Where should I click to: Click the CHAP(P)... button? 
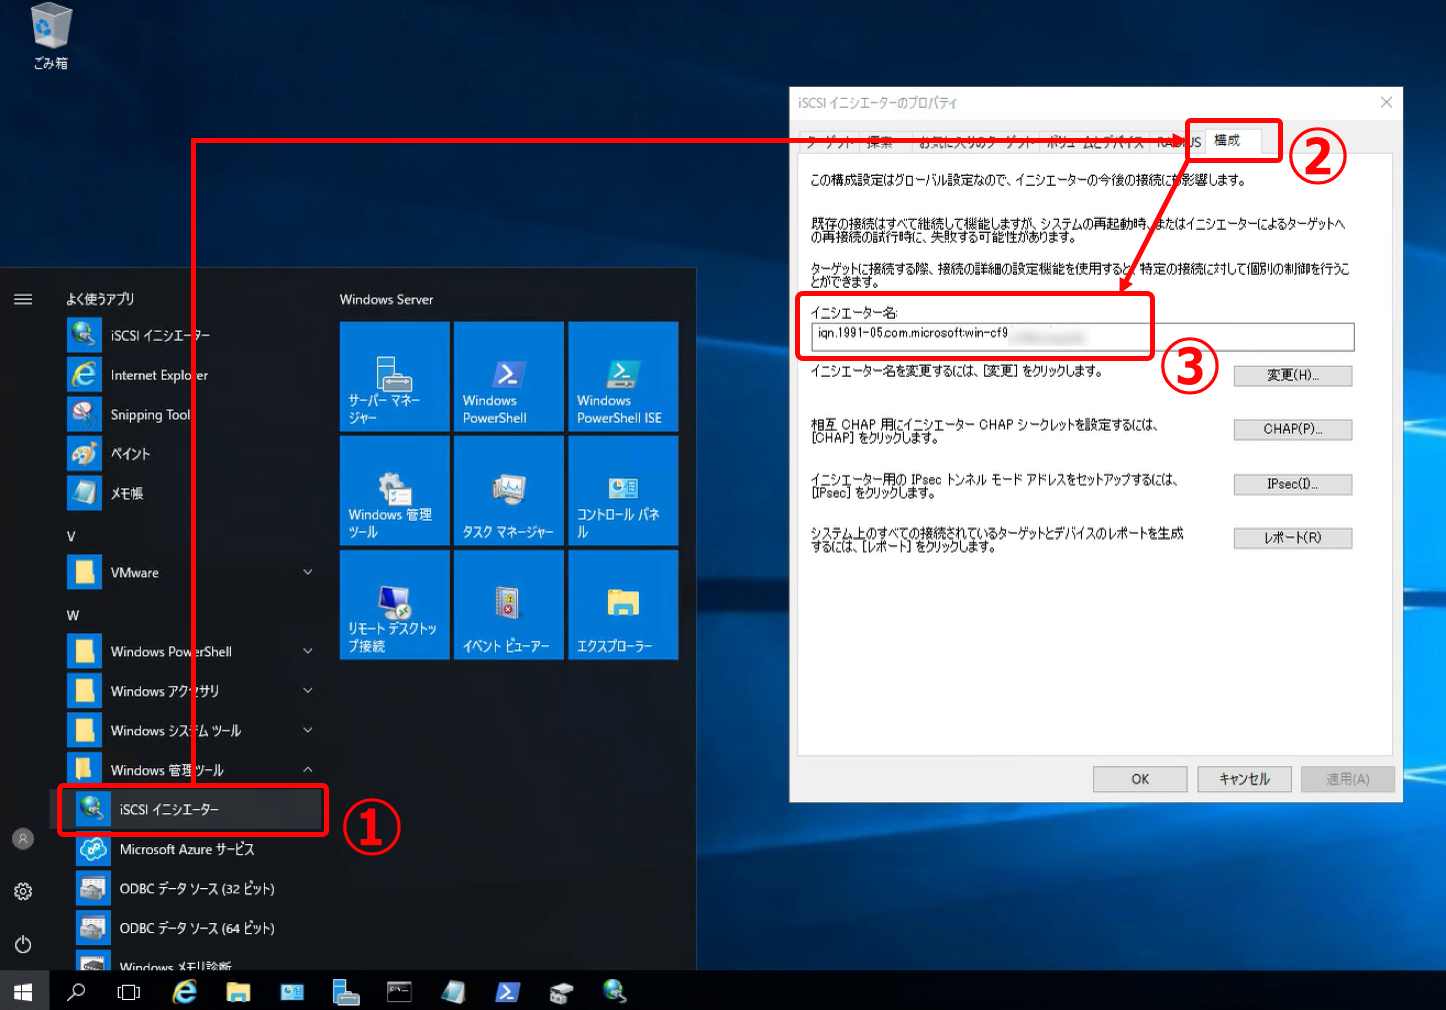pyautogui.click(x=1293, y=429)
